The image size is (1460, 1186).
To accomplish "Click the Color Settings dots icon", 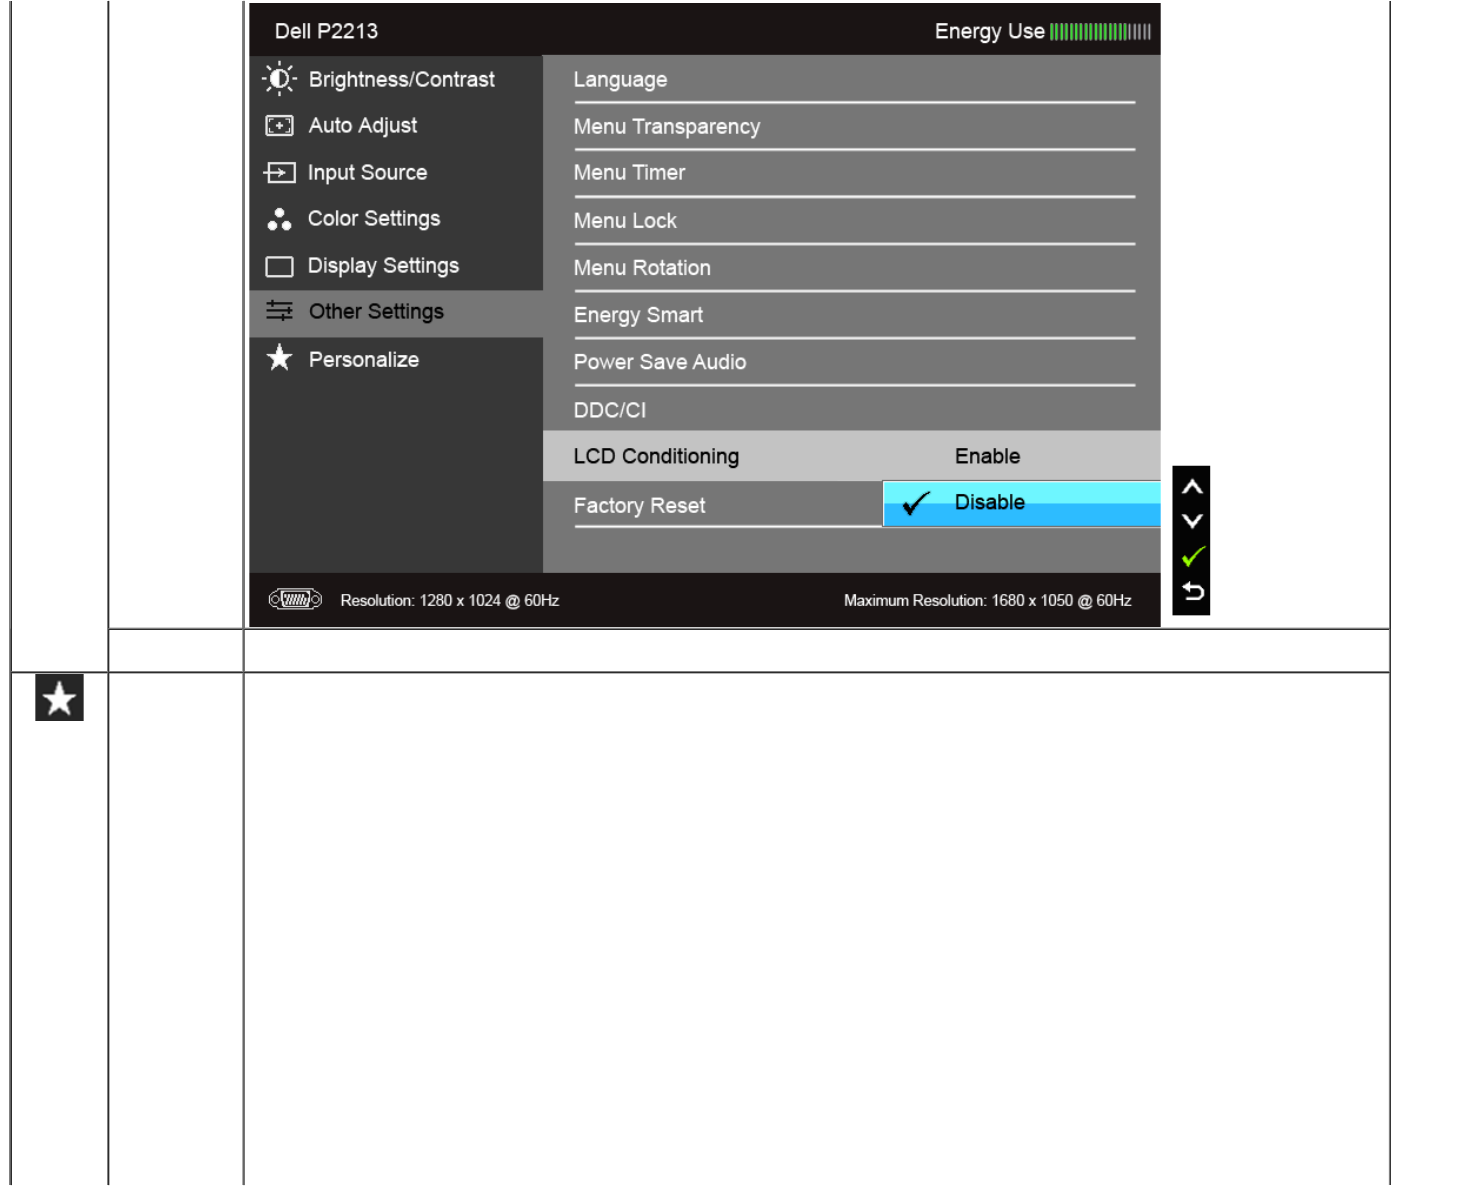I will pyautogui.click(x=279, y=219).
